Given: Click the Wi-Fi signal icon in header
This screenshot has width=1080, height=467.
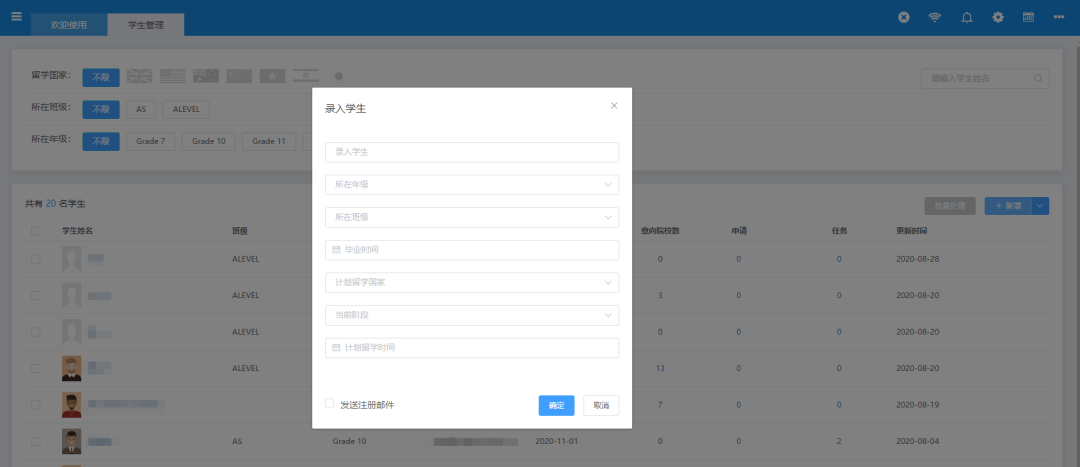Looking at the screenshot, I should coord(935,17).
